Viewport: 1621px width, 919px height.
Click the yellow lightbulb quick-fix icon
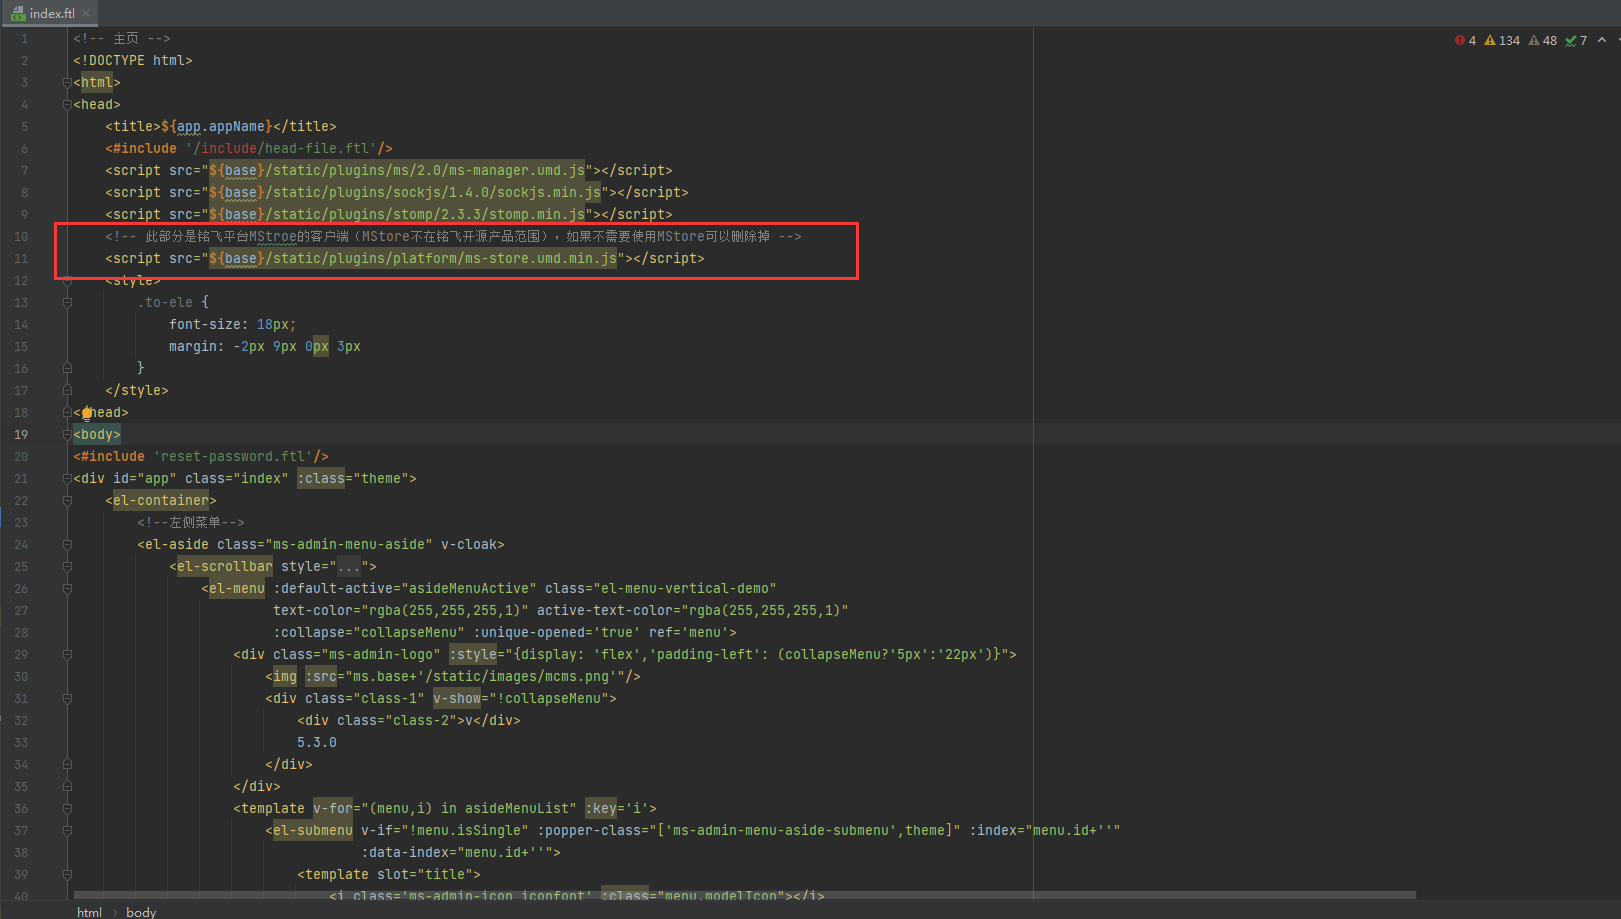[87, 413]
